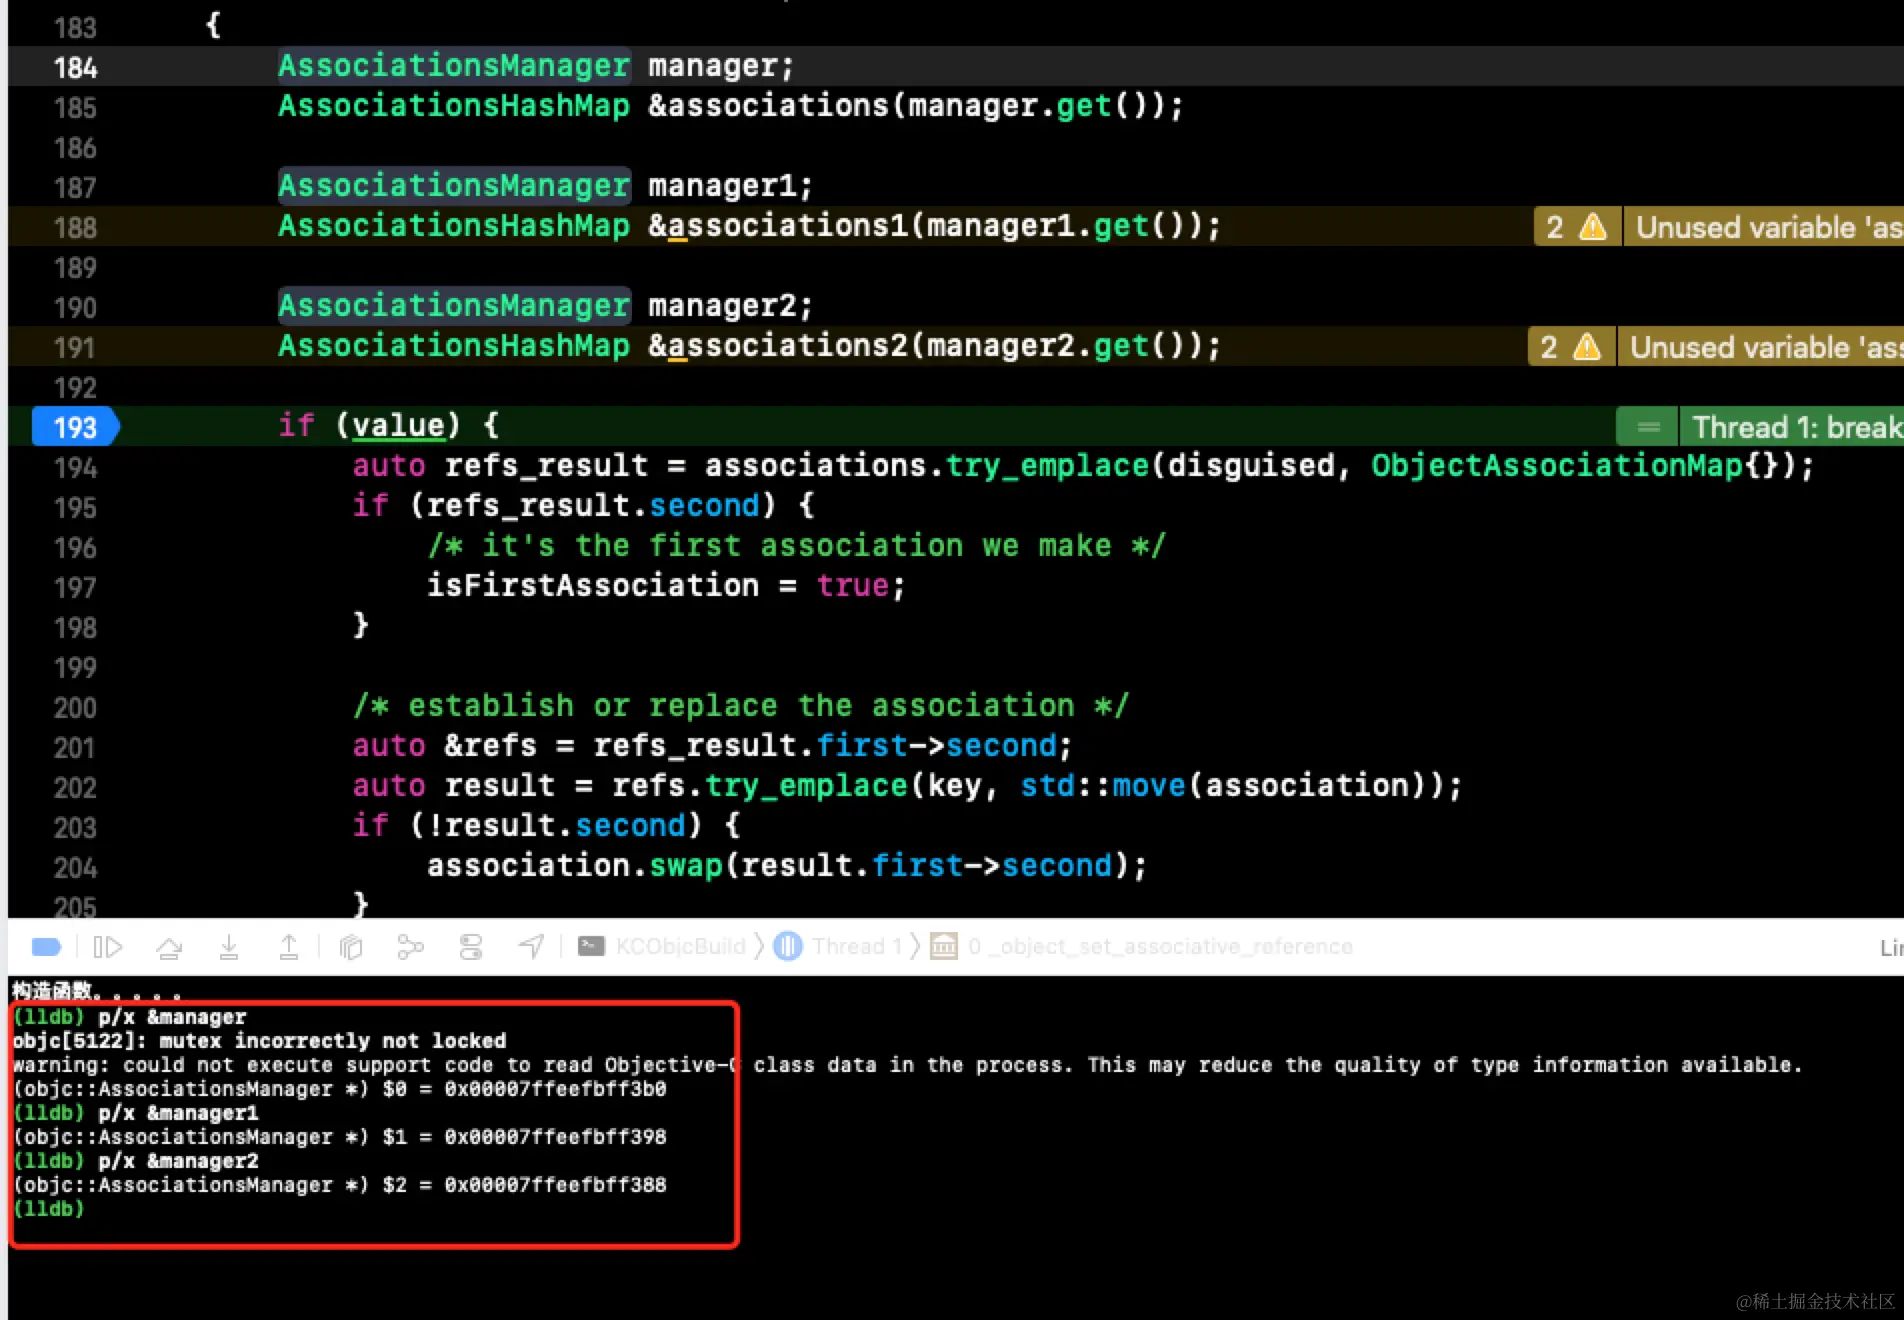
Task: Click the associations2 variable on line 191
Action: [787, 346]
